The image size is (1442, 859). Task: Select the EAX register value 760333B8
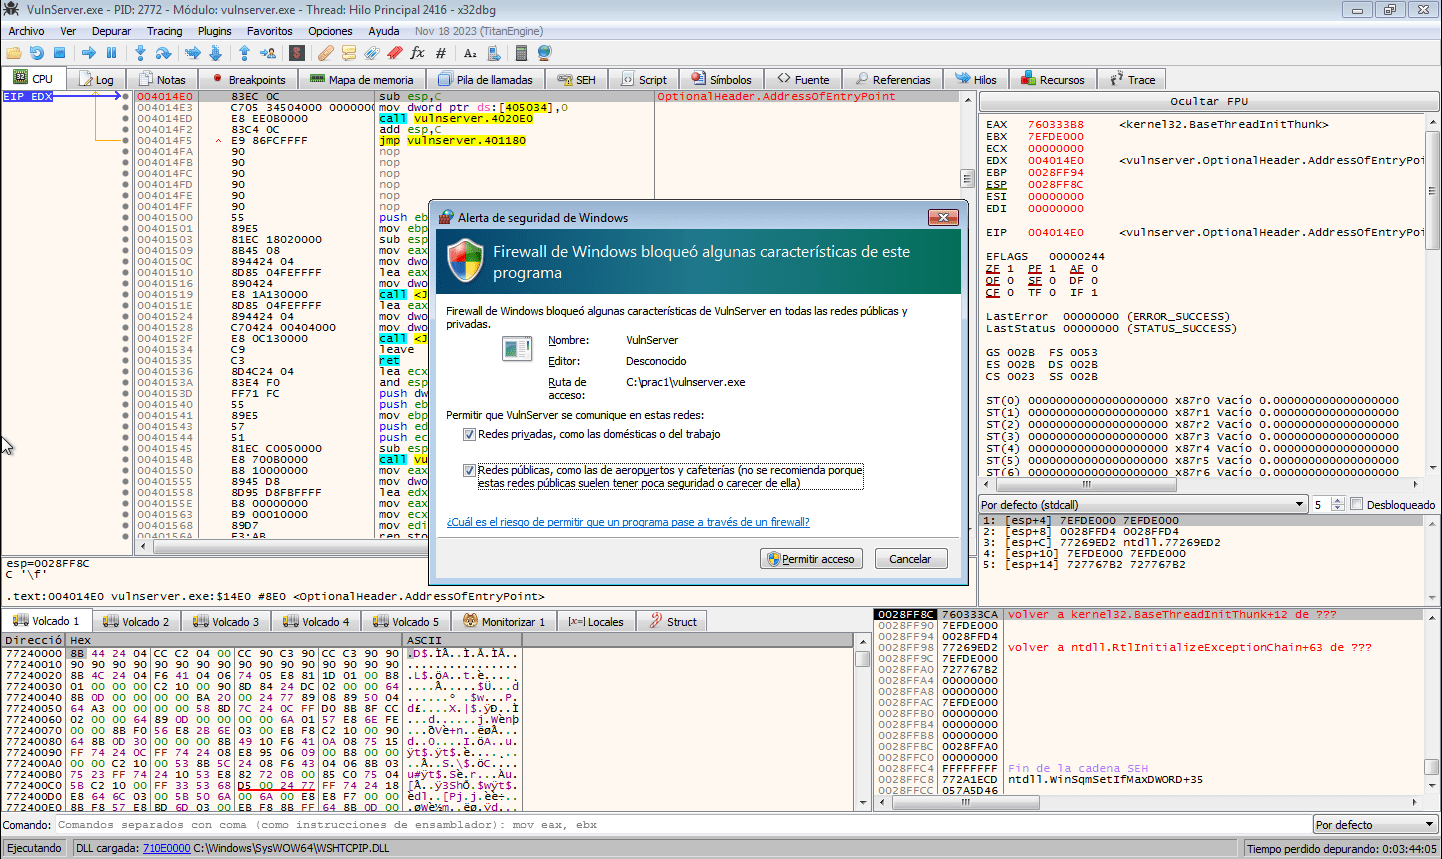1055,125
